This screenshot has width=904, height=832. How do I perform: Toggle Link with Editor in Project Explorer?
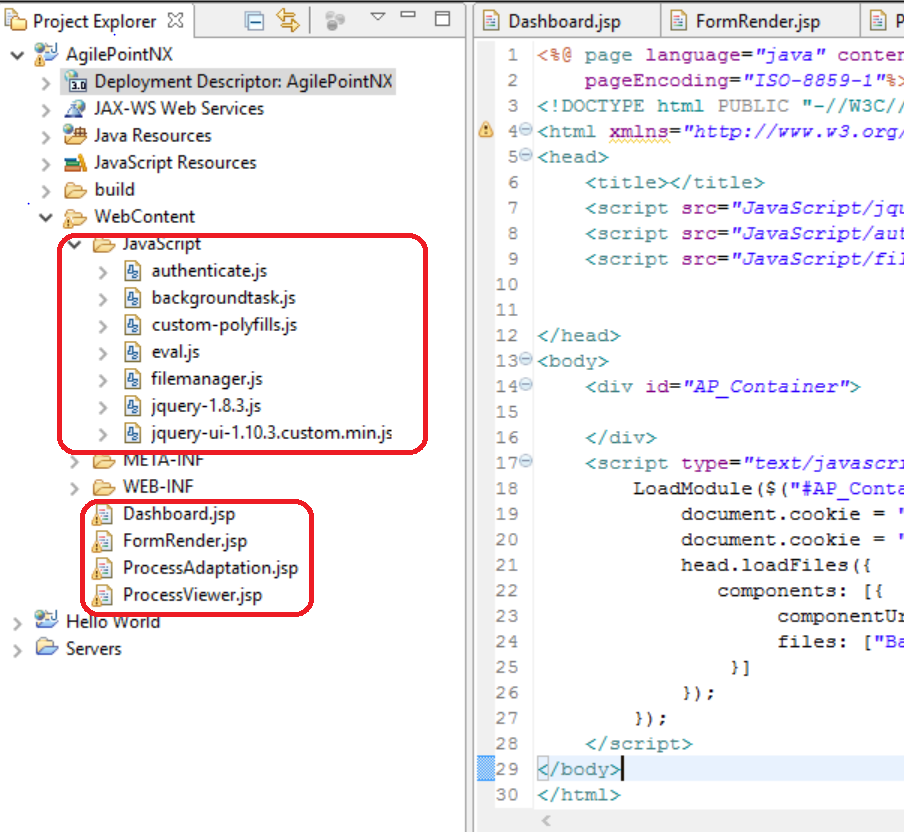click(x=289, y=20)
